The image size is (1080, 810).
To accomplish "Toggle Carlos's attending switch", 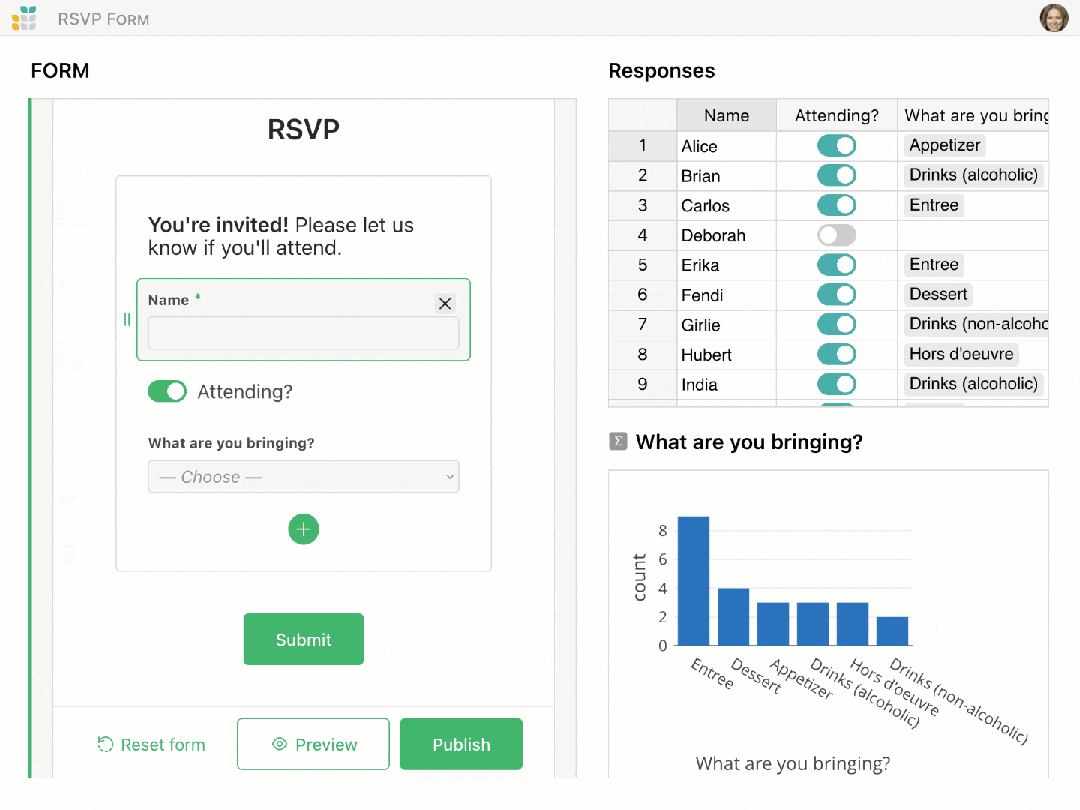I will click(x=836, y=205).
